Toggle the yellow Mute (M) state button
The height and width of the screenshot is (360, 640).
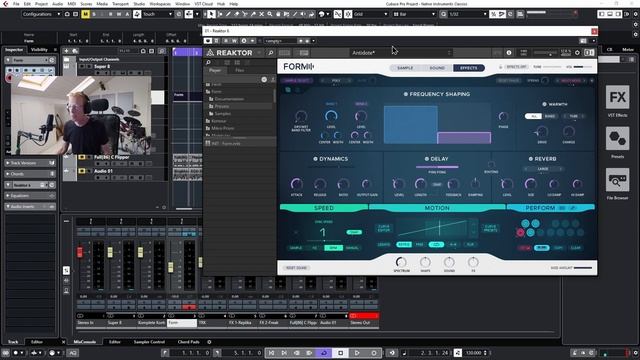pyautogui.click(x=85, y=14)
